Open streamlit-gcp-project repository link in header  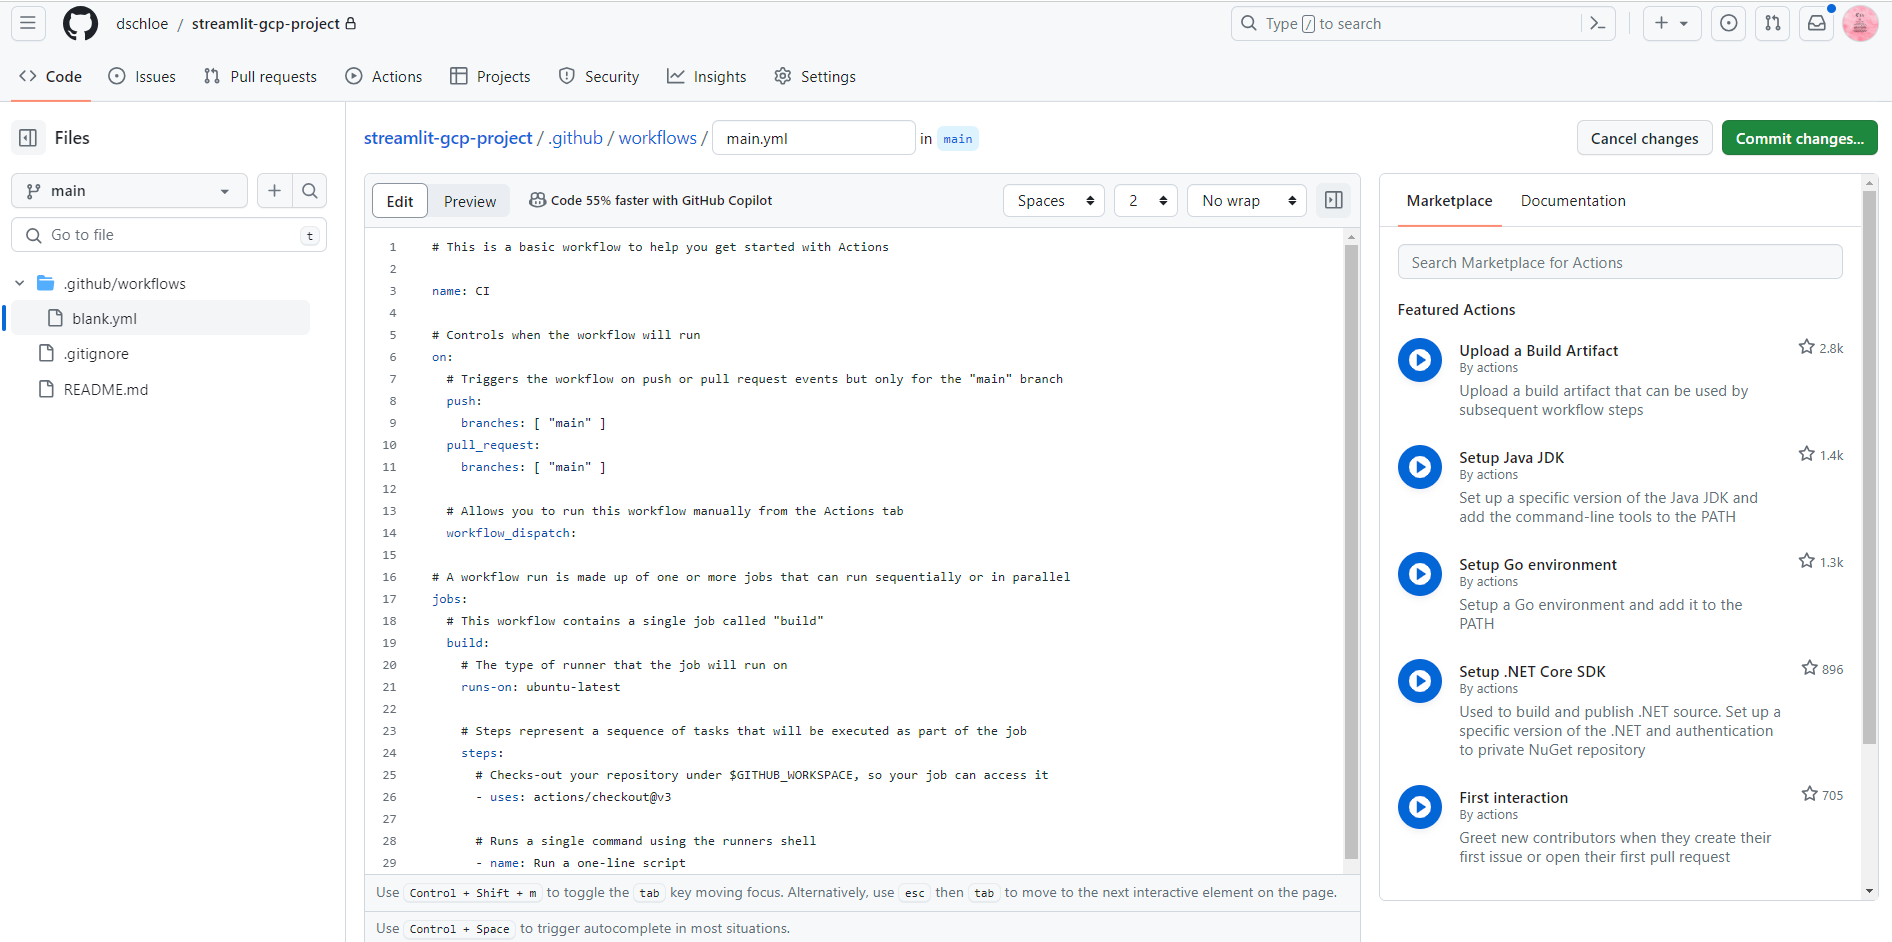pos(266,23)
